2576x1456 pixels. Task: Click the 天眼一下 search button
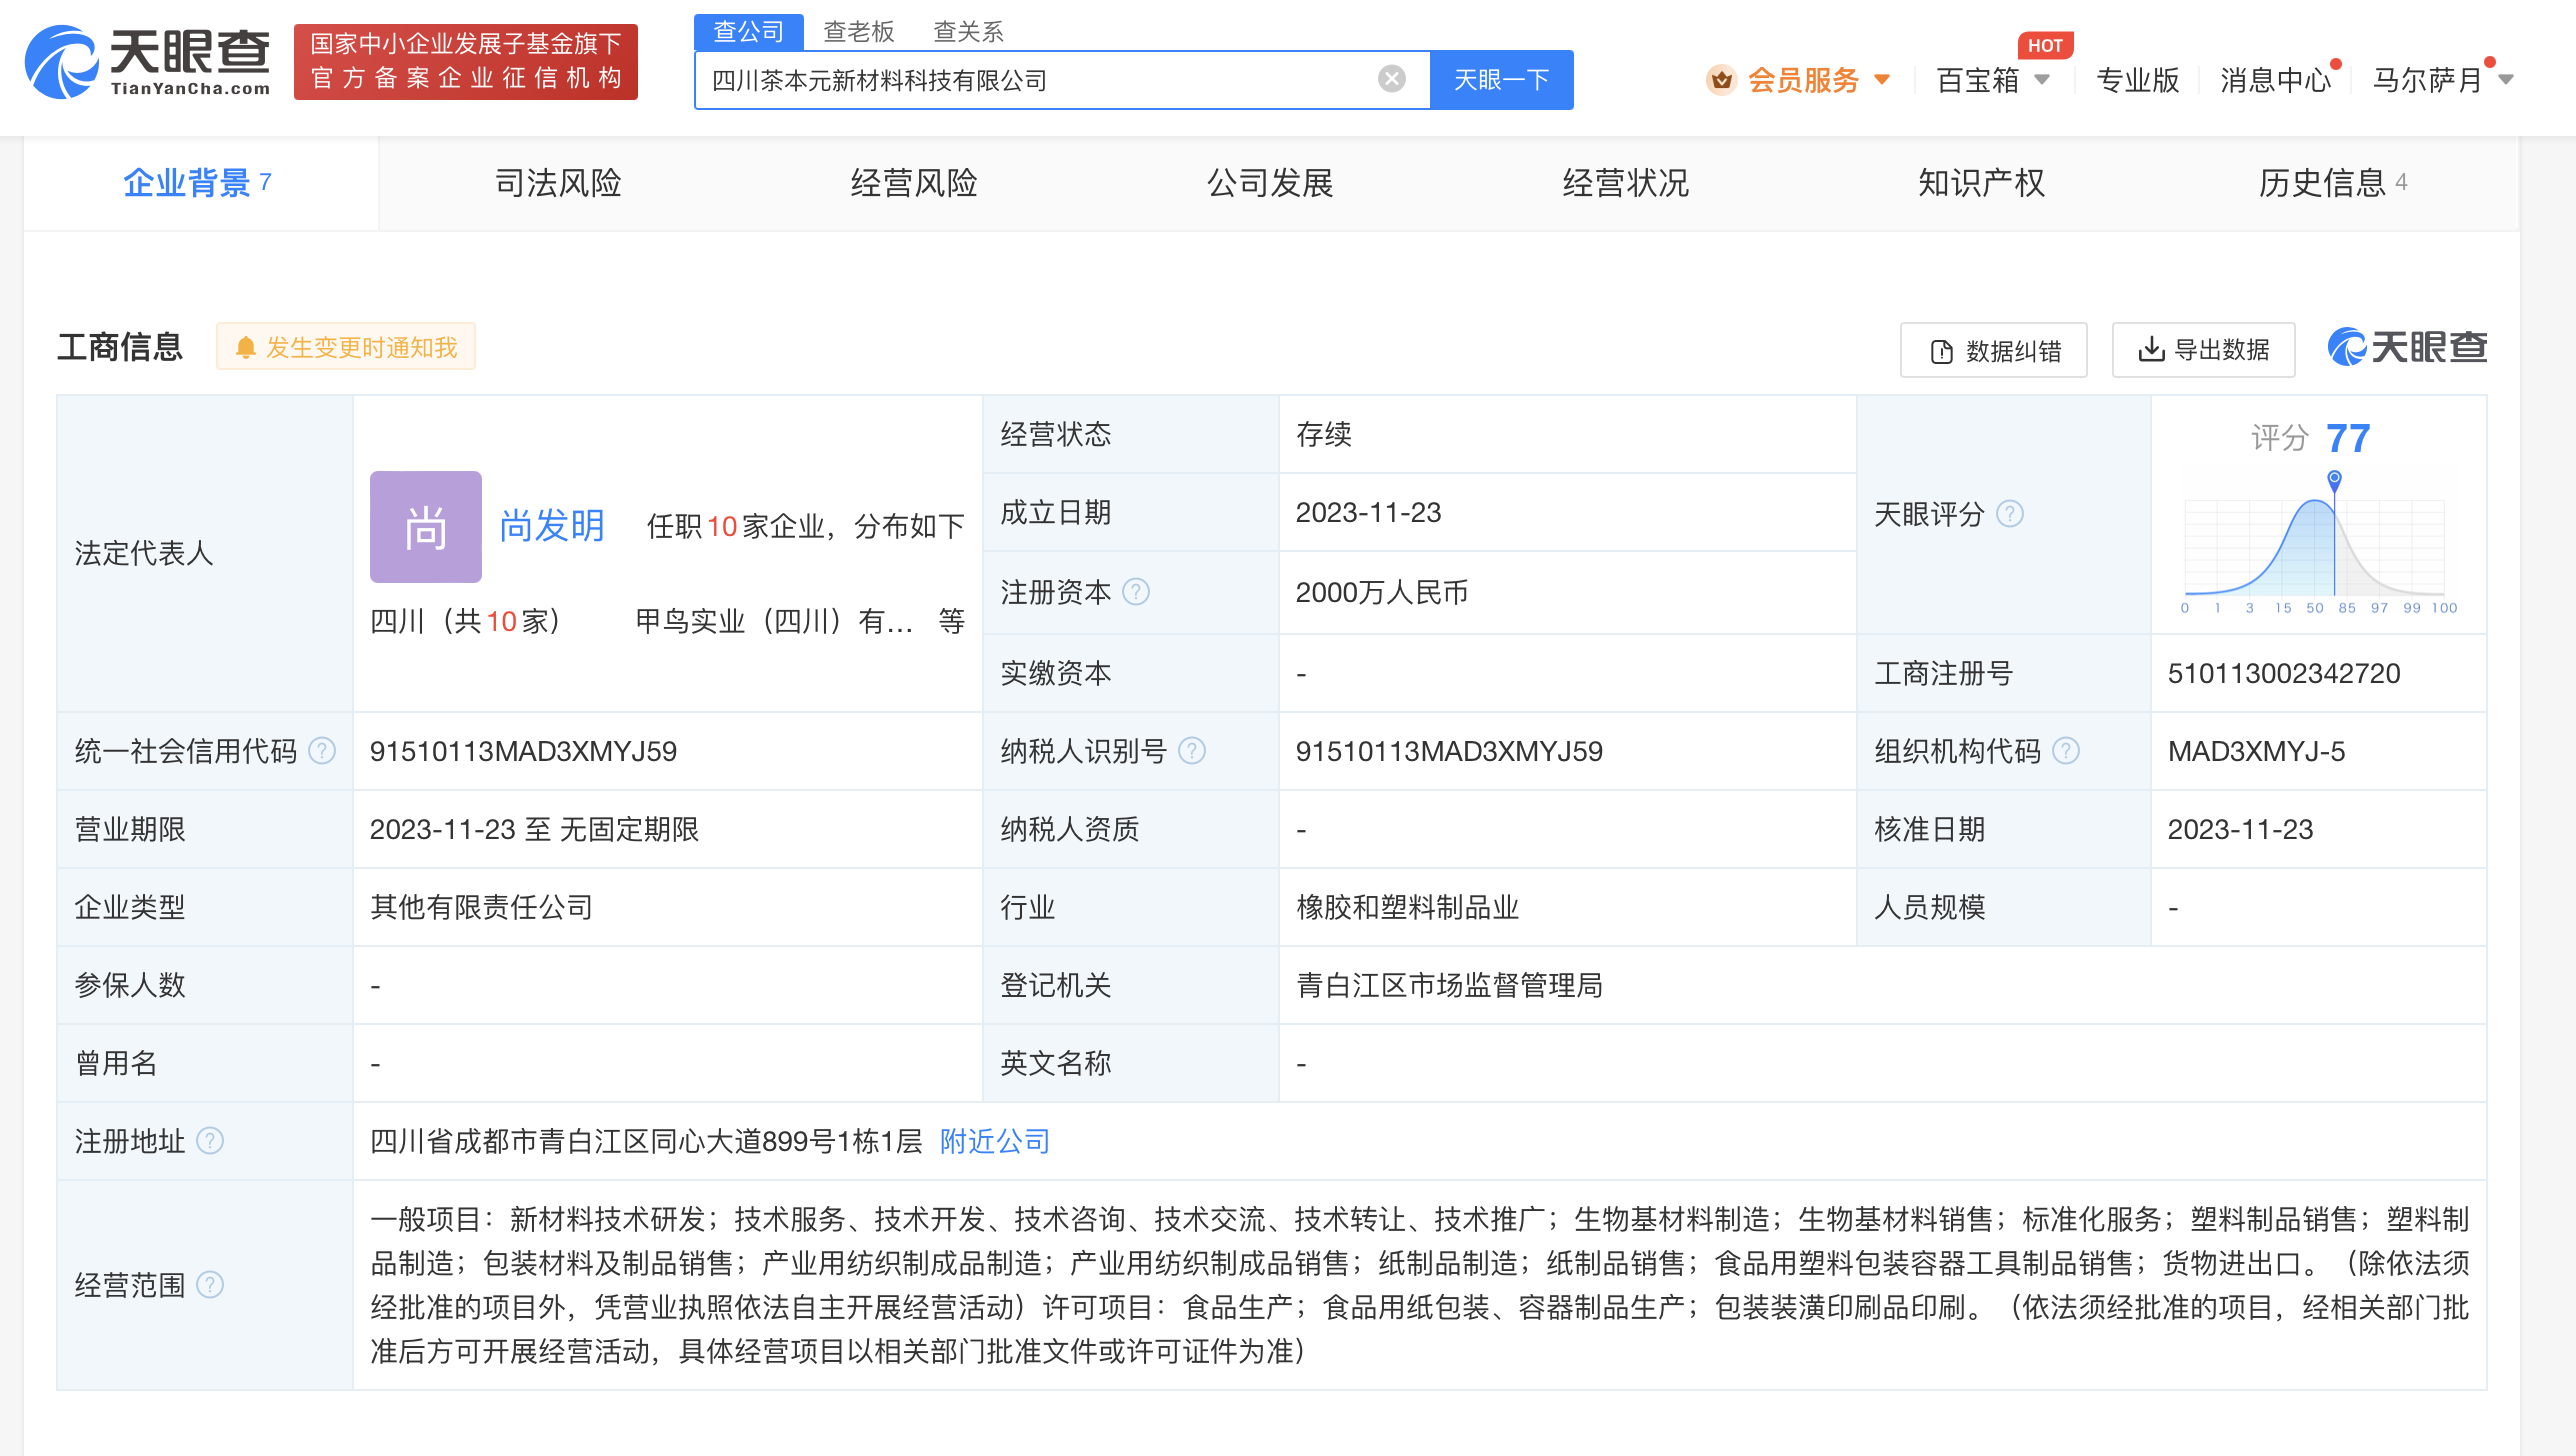[x=1500, y=80]
